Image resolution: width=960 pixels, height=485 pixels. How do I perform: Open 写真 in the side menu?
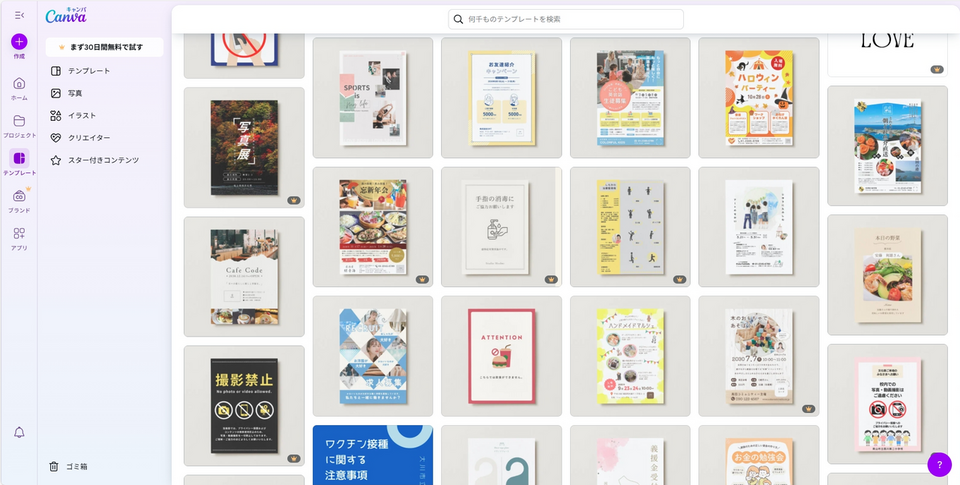[104, 93]
